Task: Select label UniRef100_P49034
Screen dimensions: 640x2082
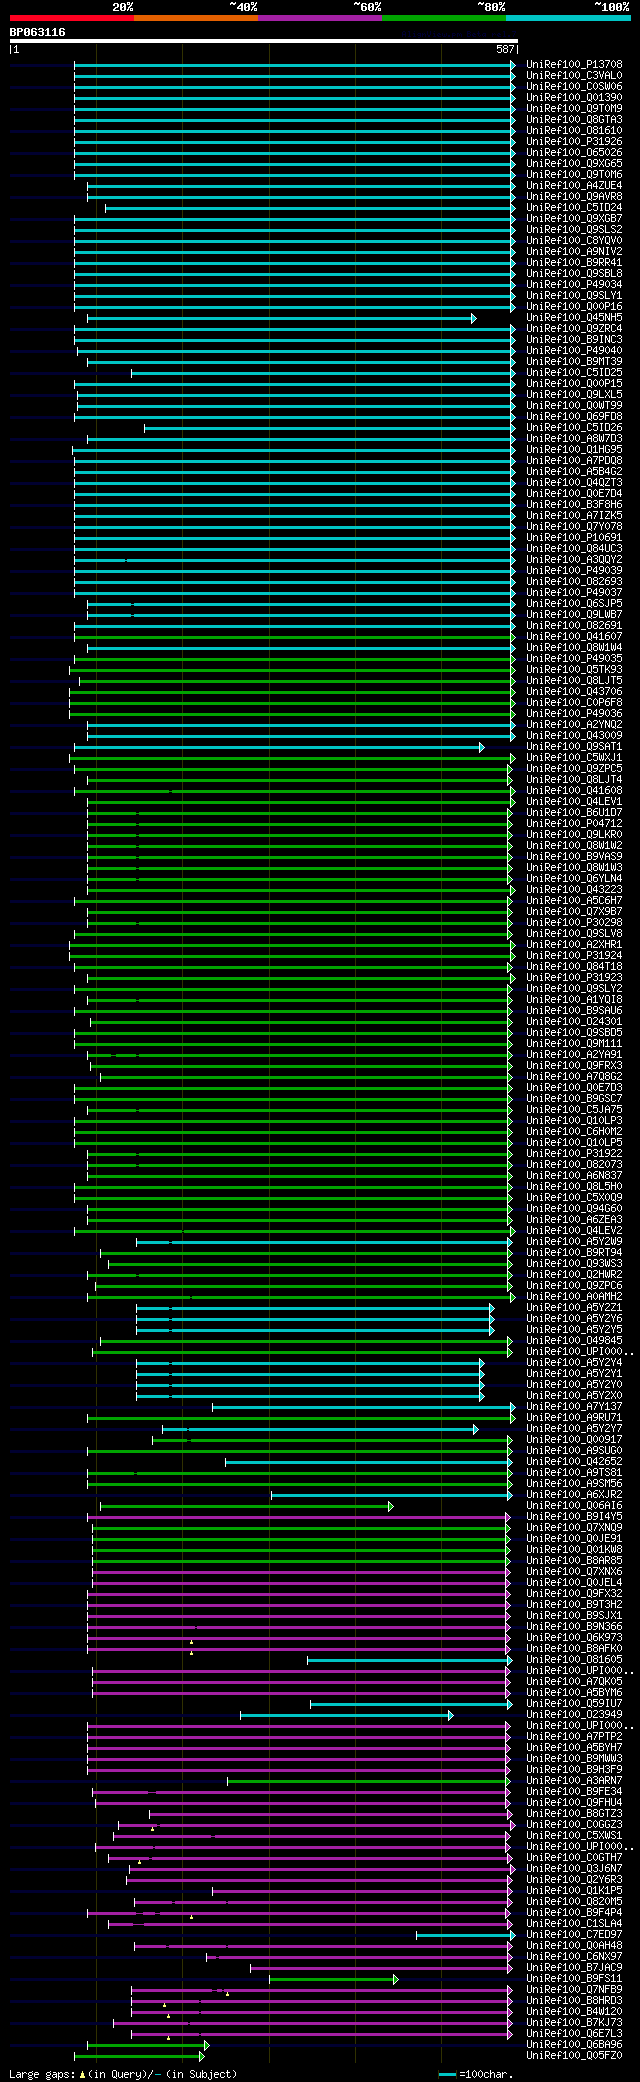Action: click(574, 285)
